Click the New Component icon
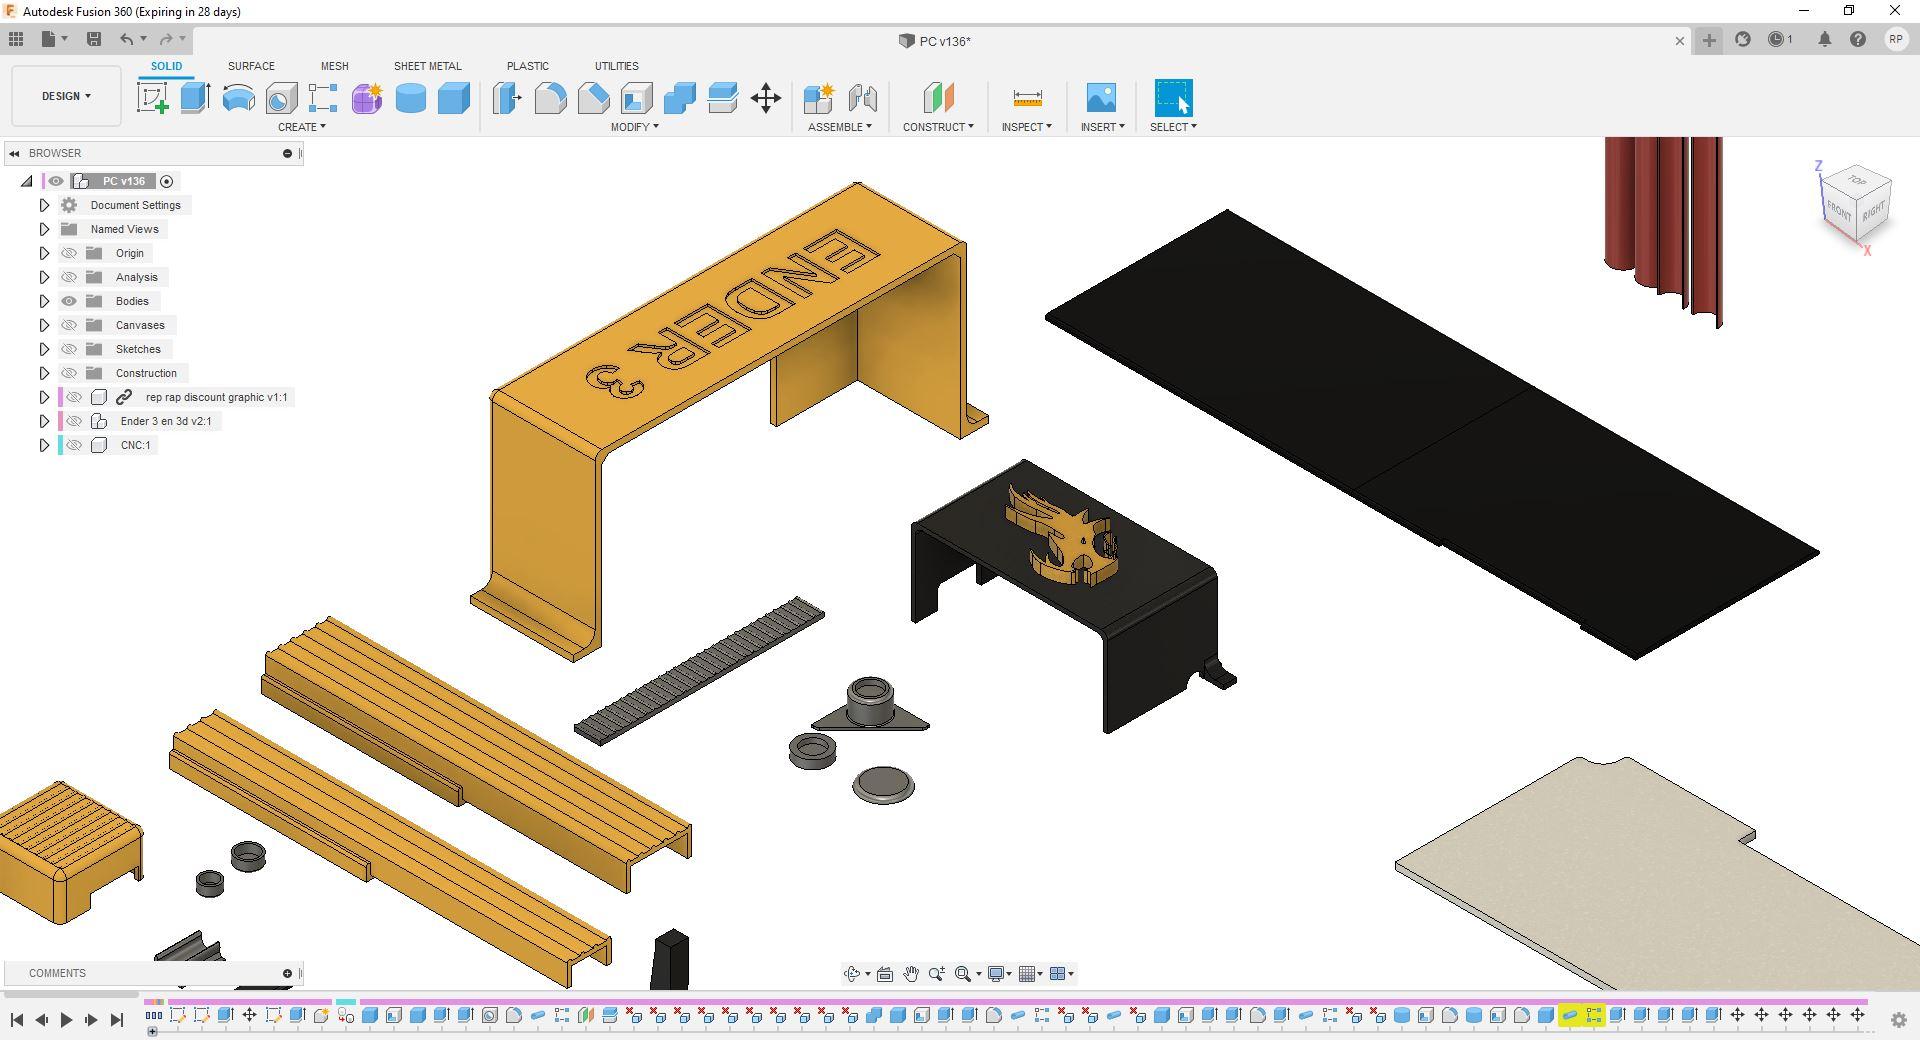Image resolution: width=1920 pixels, height=1040 pixels. [818, 98]
